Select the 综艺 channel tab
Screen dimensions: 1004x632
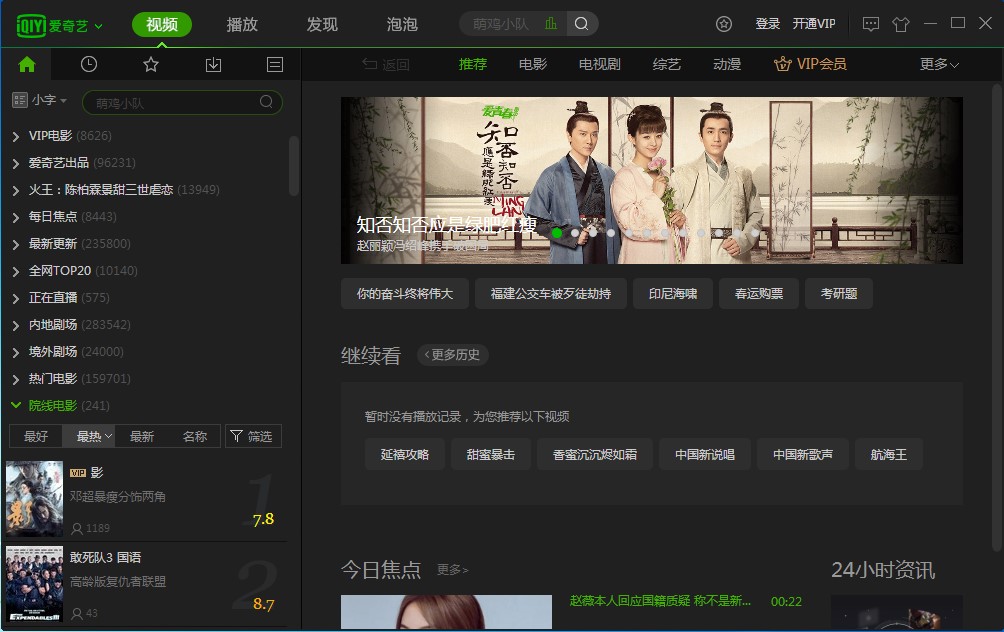667,64
